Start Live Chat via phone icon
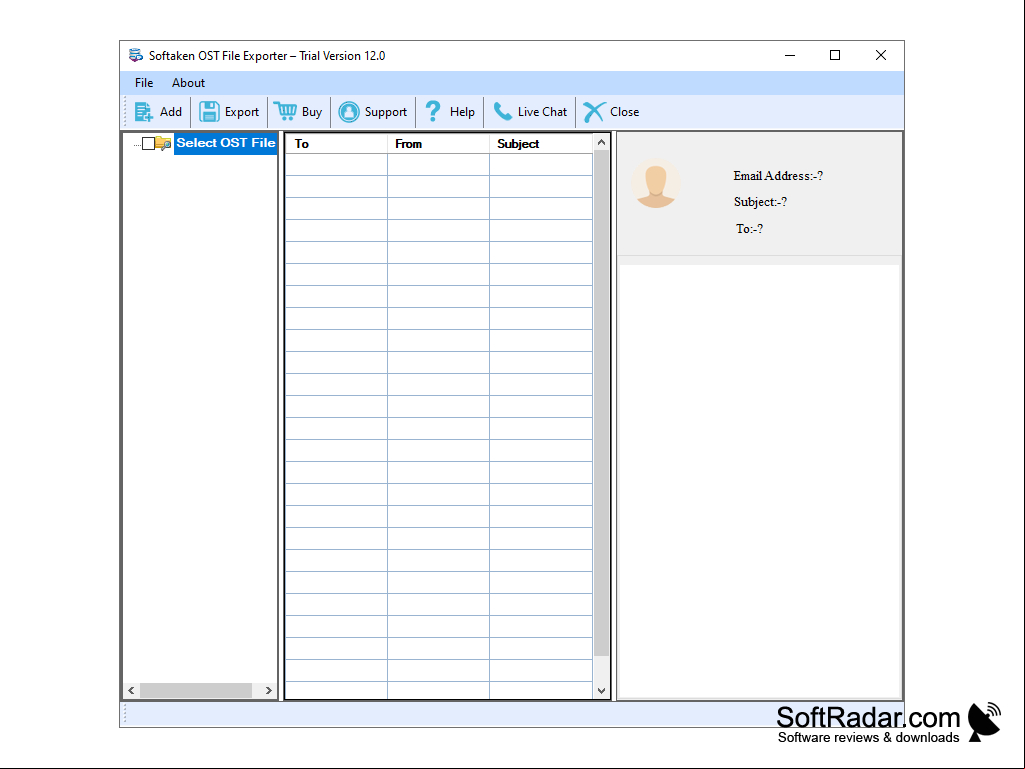The width and height of the screenshot is (1025, 769). tap(502, 112)
